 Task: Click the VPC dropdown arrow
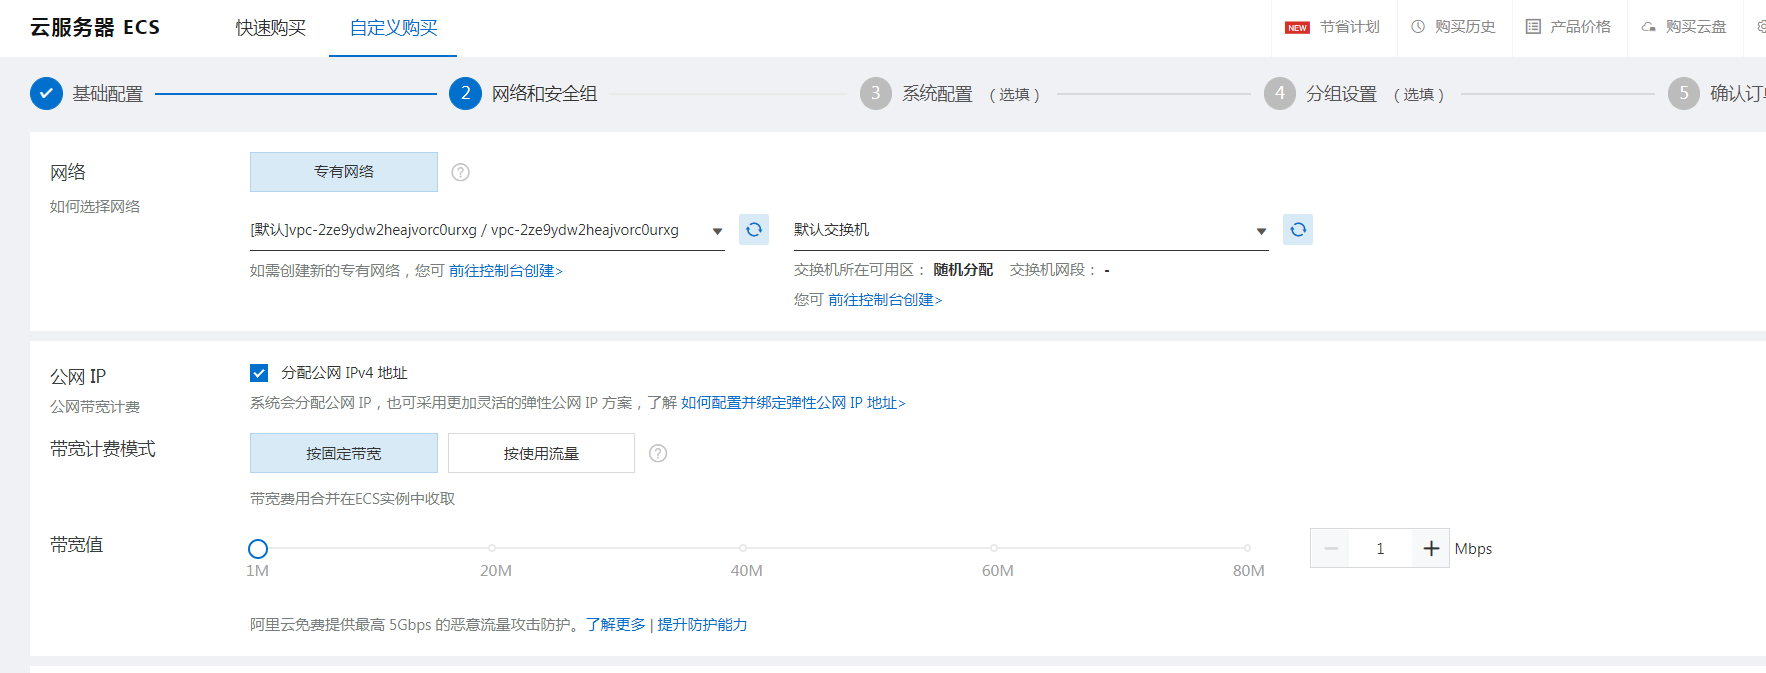pos(717,231)
